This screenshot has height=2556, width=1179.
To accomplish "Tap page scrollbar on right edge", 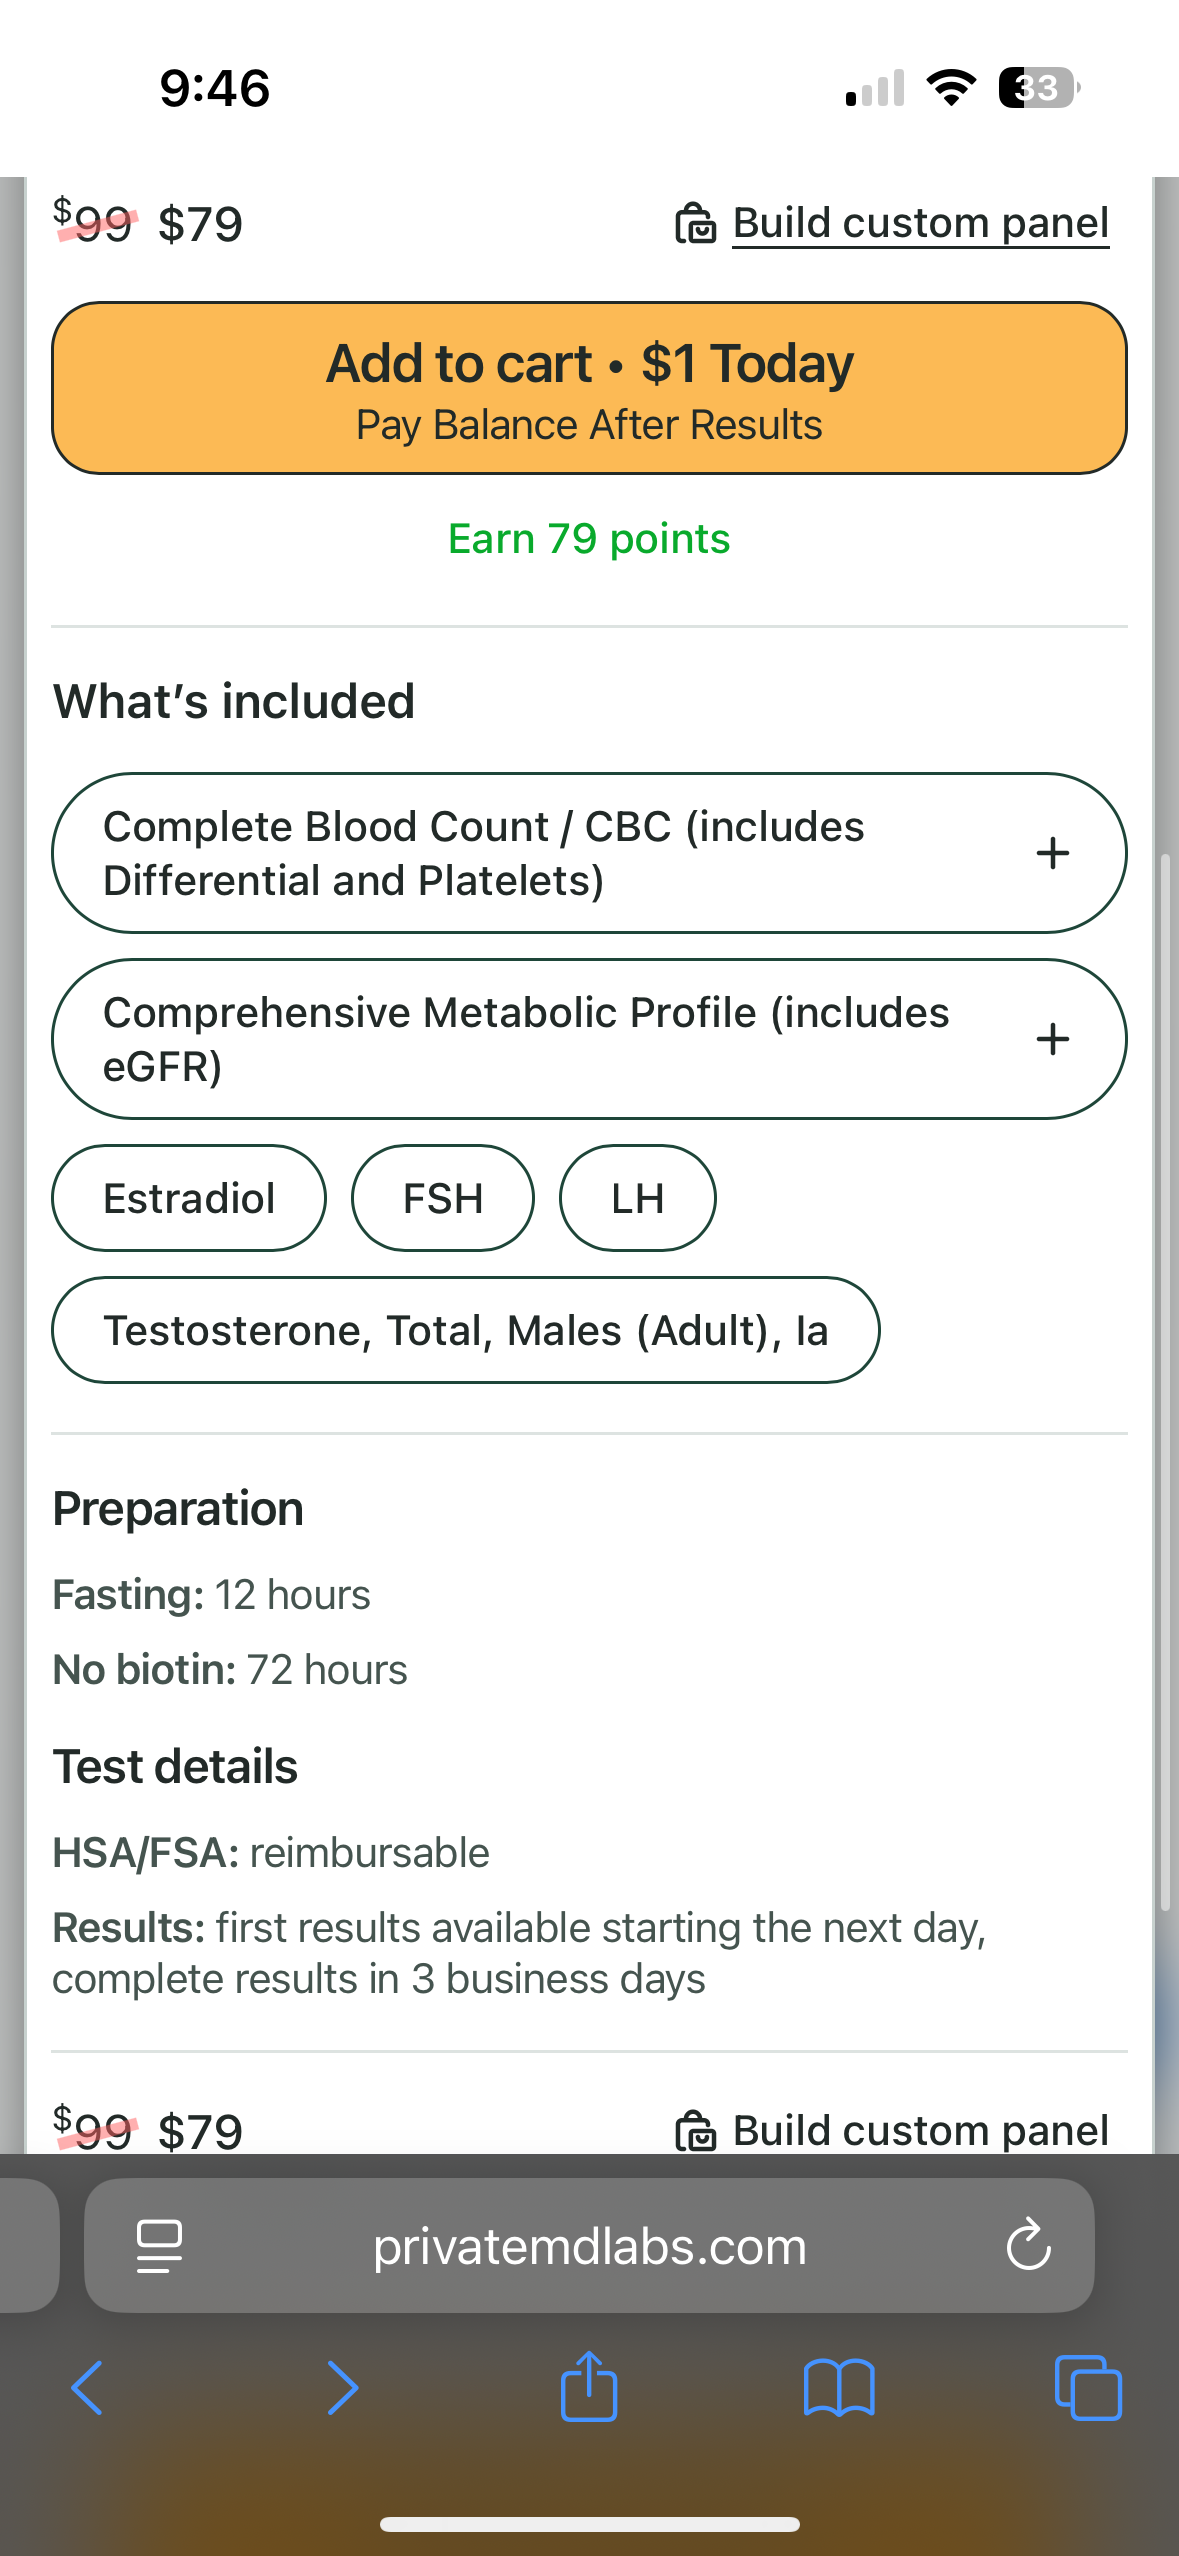I will 1165,1380.
